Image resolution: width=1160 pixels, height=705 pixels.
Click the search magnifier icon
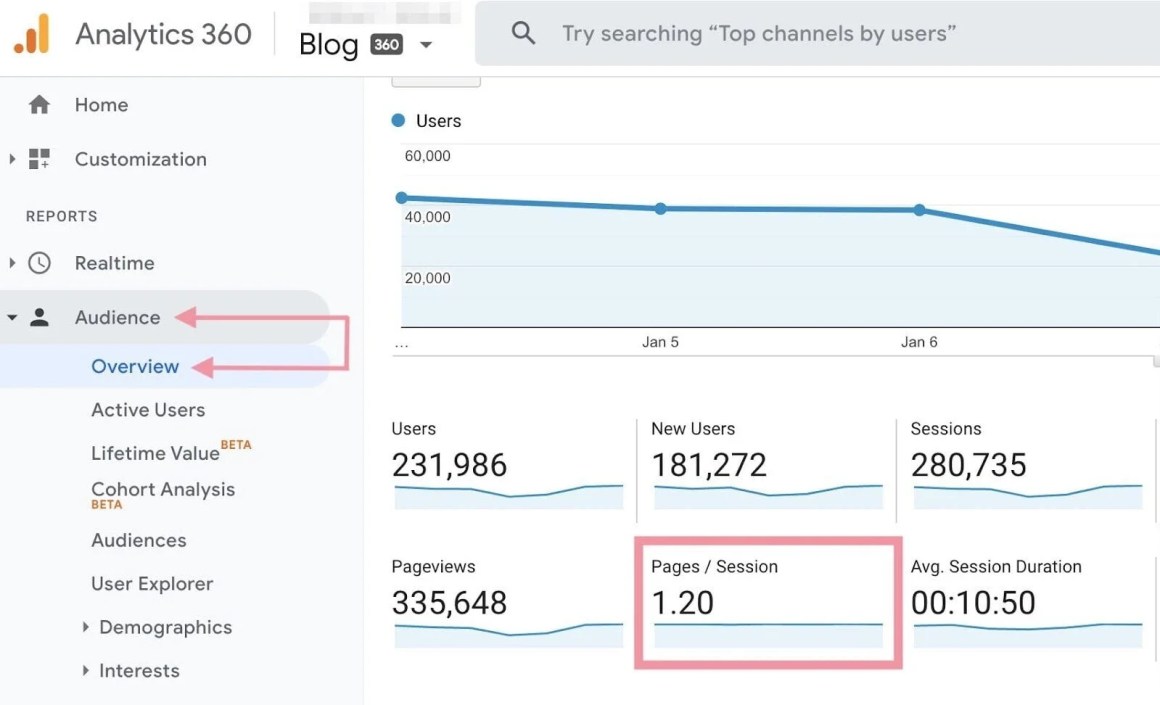[x=523, y=32]
